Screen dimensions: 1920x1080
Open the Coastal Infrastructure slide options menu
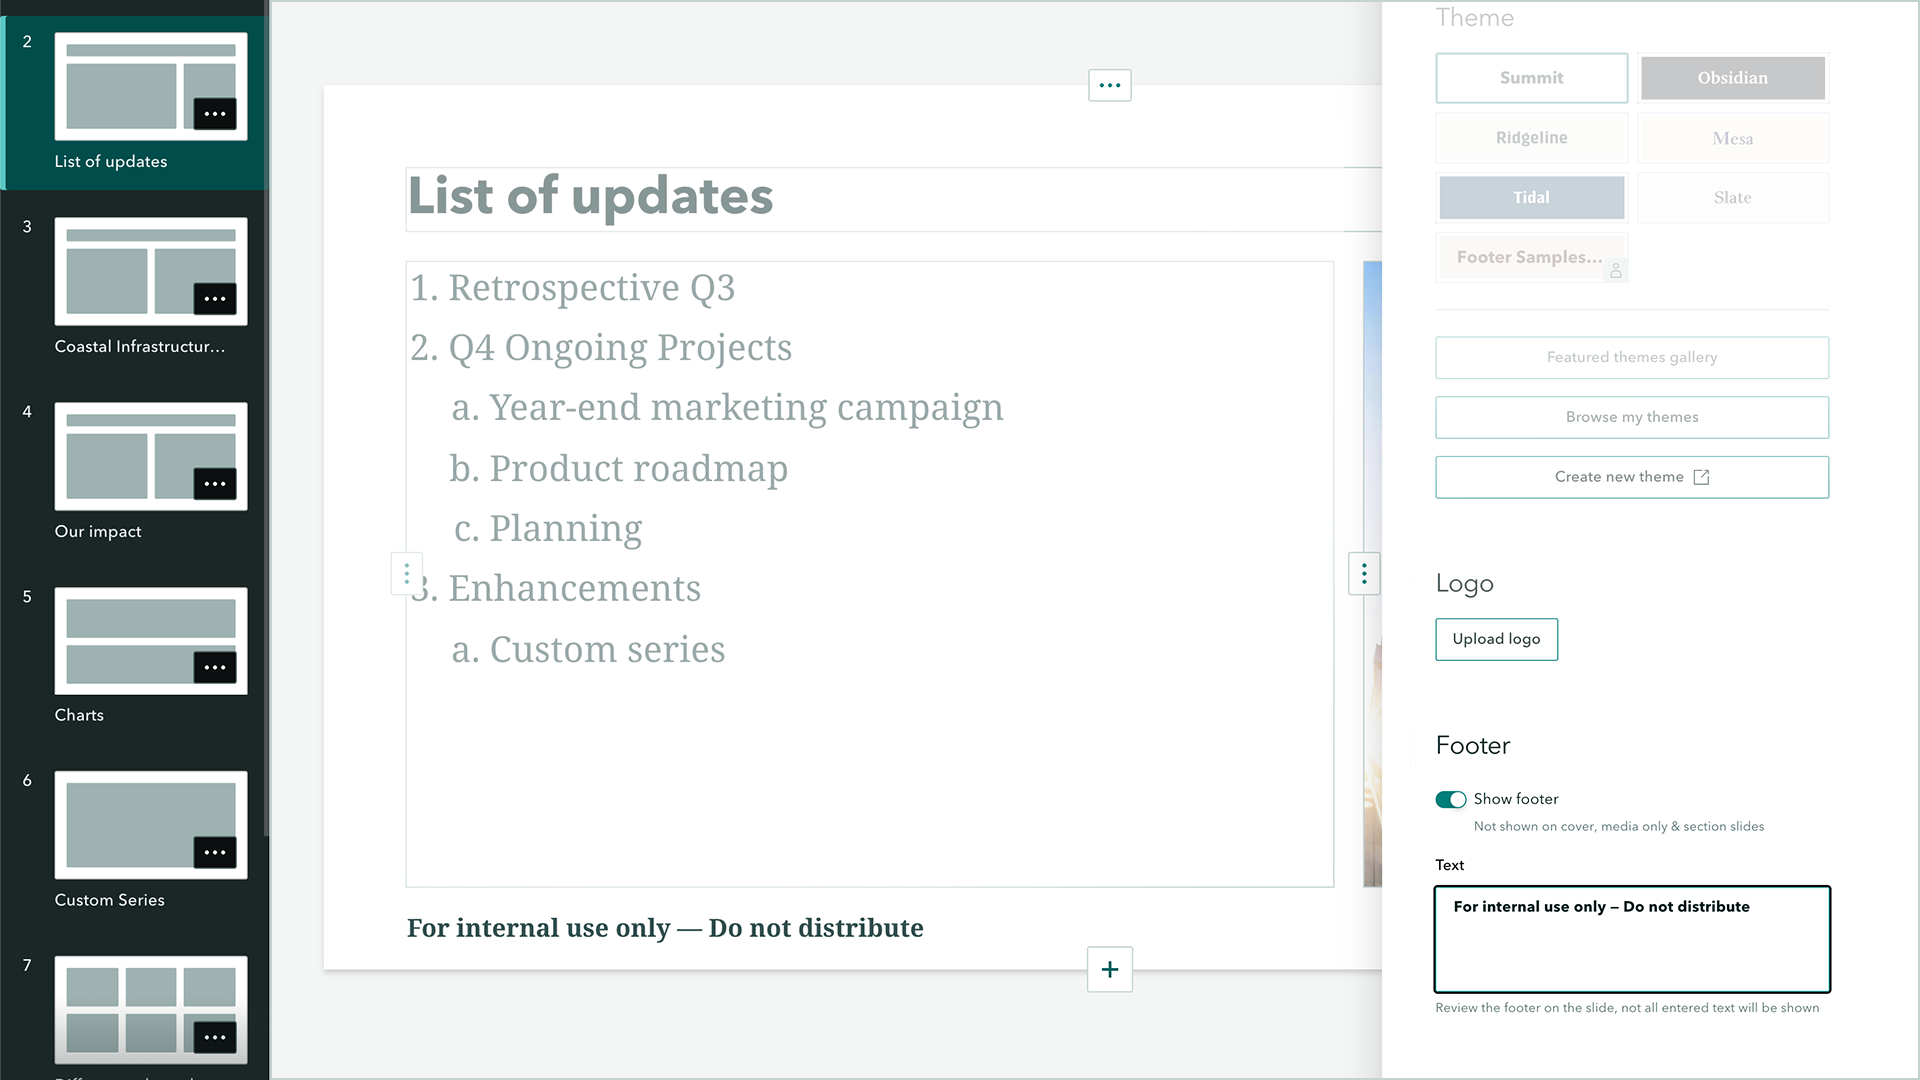(x=215, y=299)
